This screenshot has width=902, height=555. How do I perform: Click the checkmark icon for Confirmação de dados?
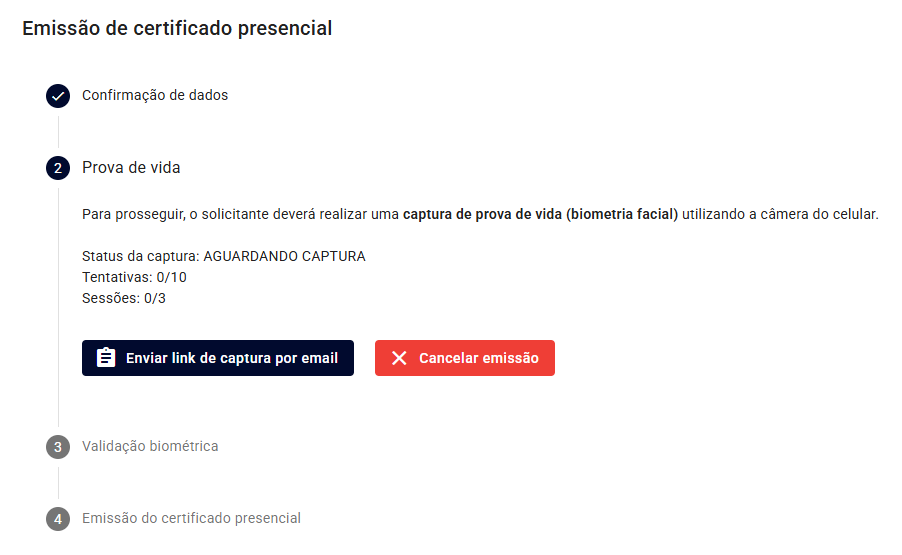click(x=58, y=96)
